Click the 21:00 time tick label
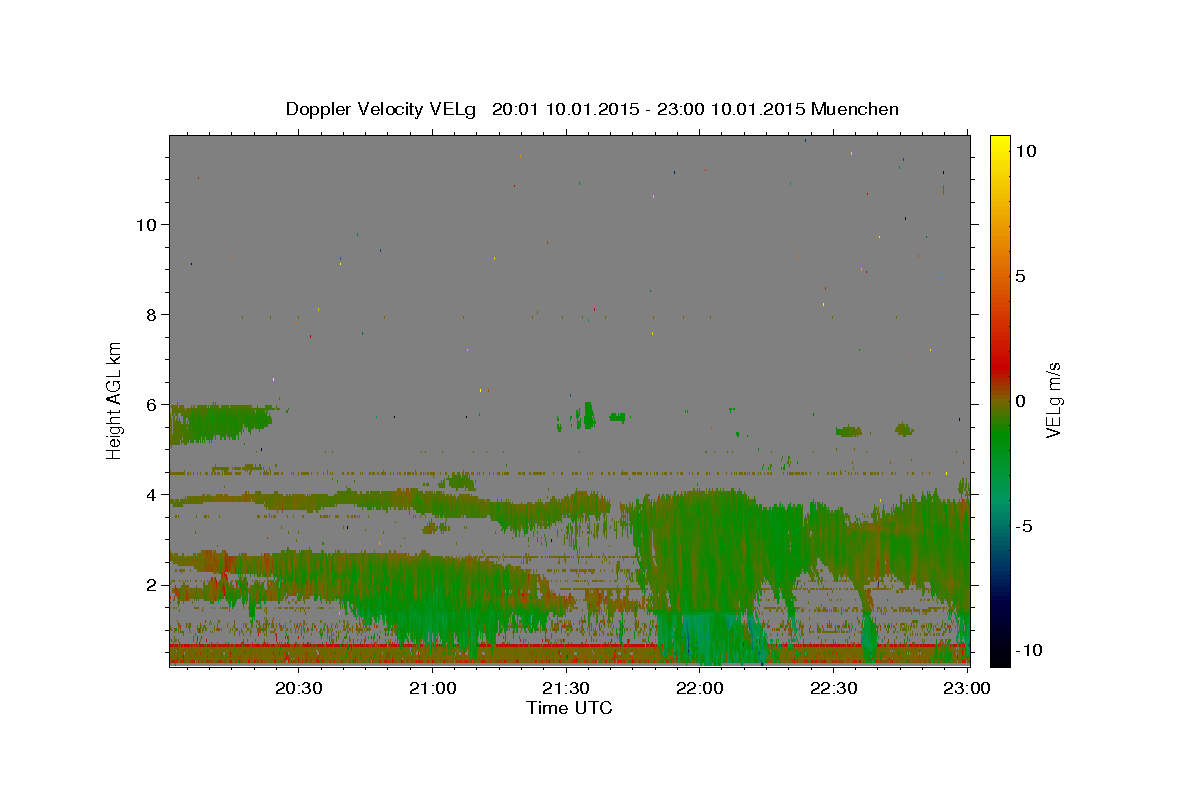Screen dimensions: 1200x800 click(433, 688)
